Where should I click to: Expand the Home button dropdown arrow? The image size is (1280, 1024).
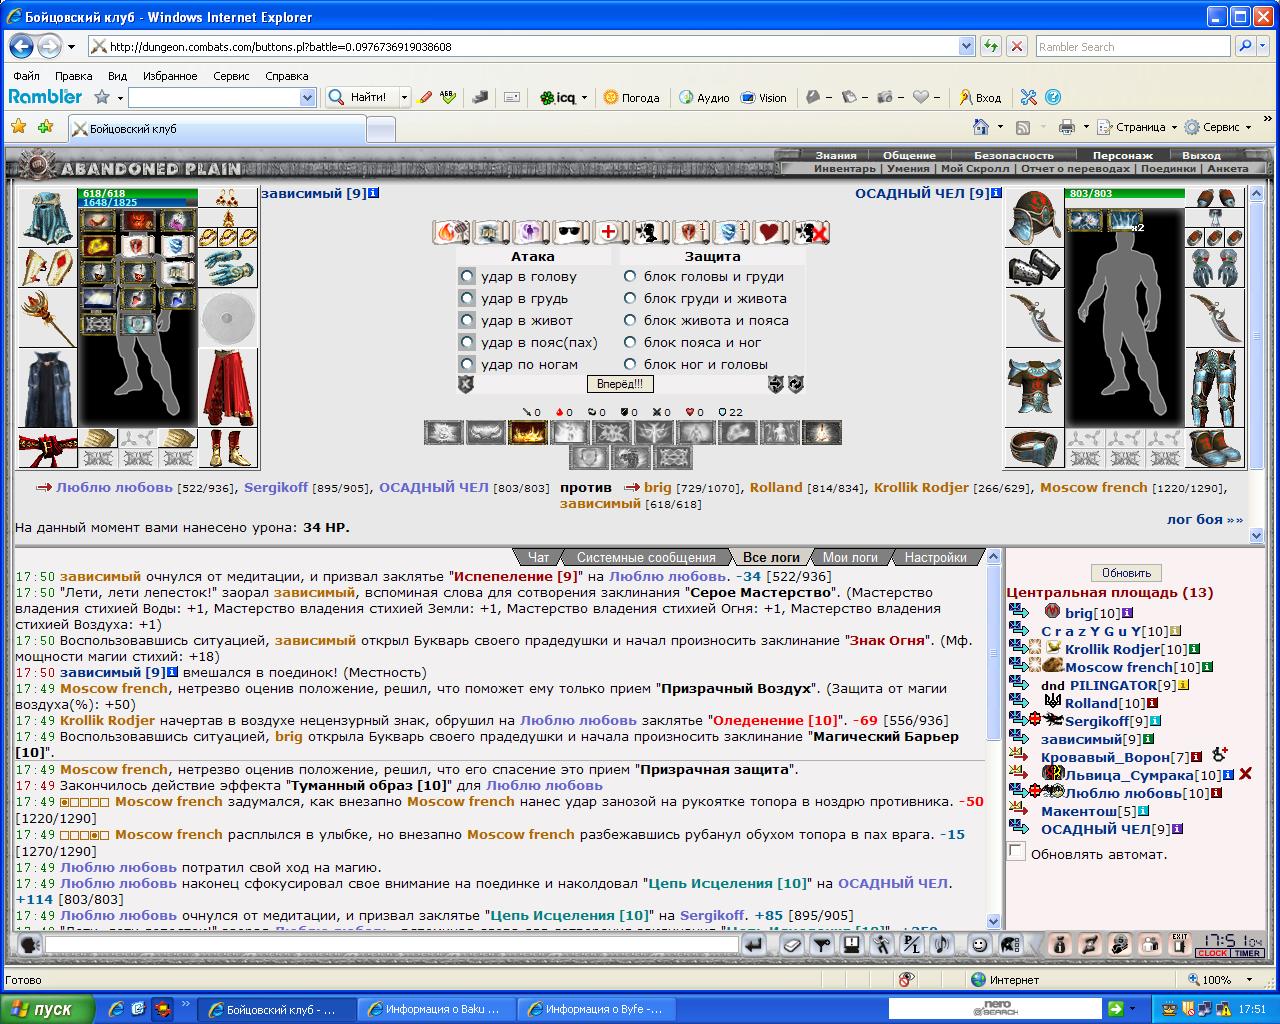point(1000,127)
